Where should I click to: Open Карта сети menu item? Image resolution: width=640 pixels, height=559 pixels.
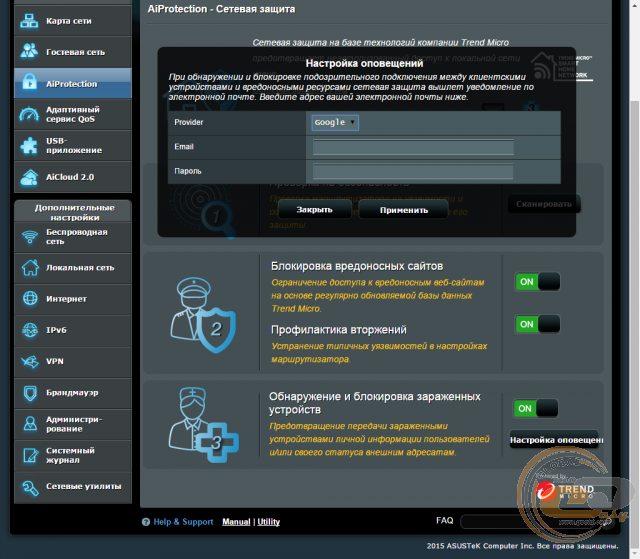coord(73,21)
